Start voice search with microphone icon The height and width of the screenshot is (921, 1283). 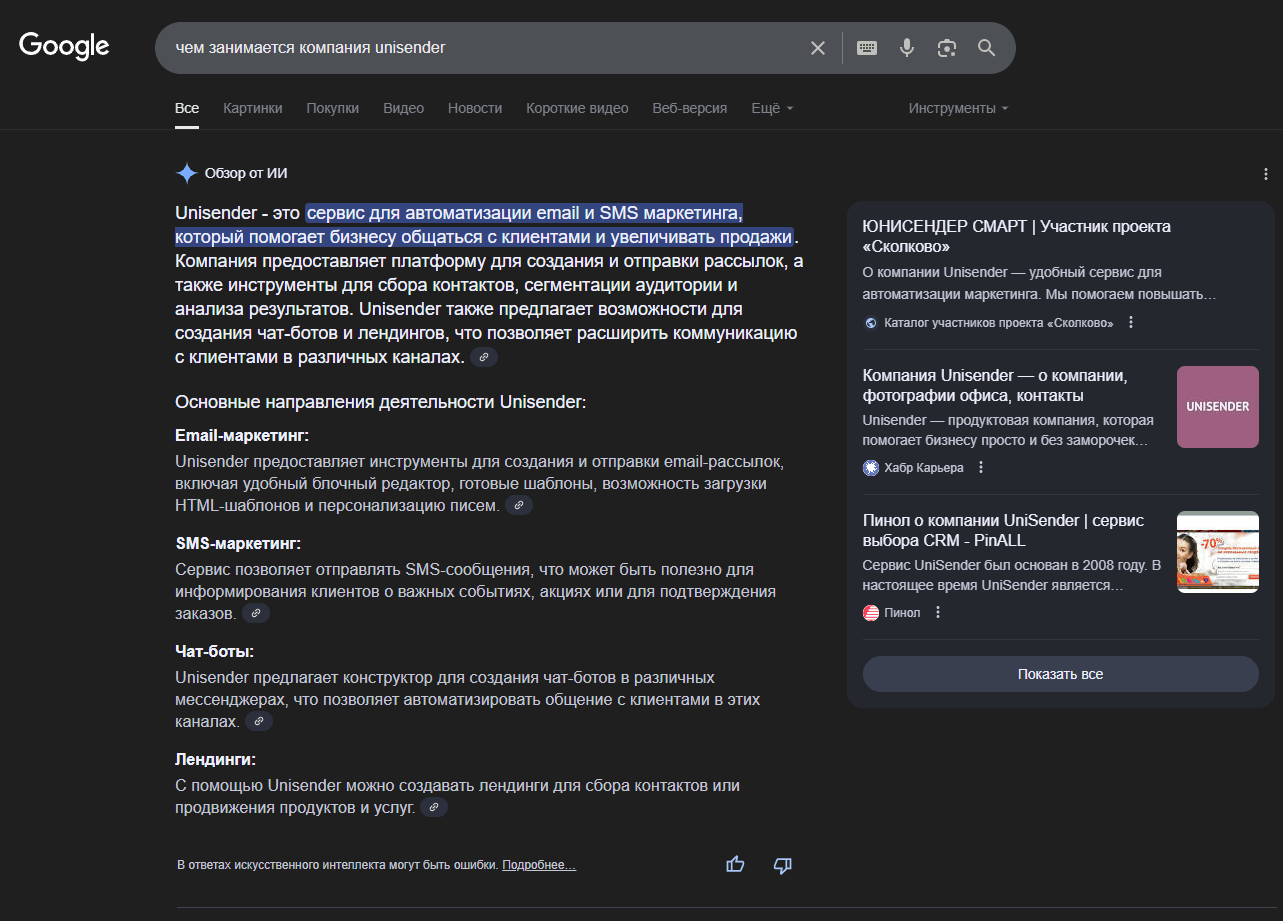coord(907,48)
